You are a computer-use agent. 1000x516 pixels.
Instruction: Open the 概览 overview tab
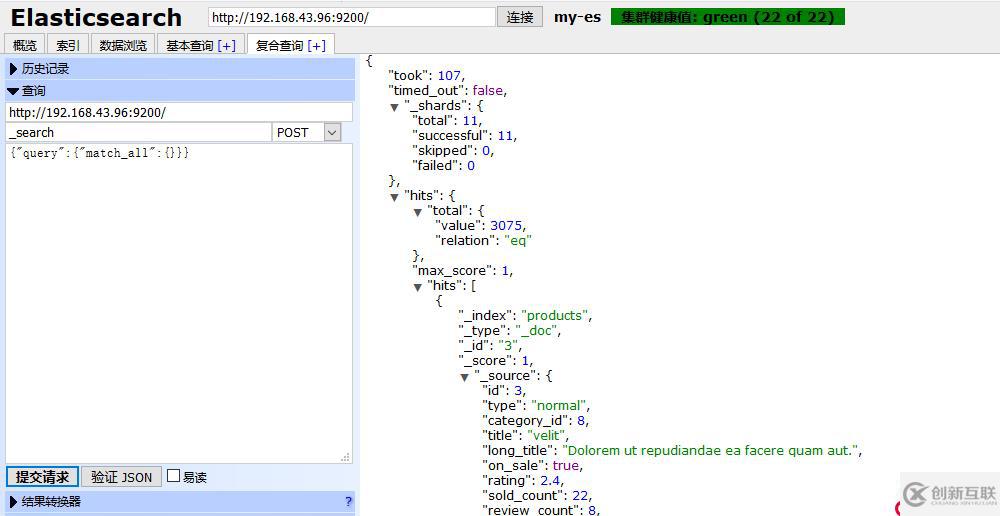pos(24,45)
